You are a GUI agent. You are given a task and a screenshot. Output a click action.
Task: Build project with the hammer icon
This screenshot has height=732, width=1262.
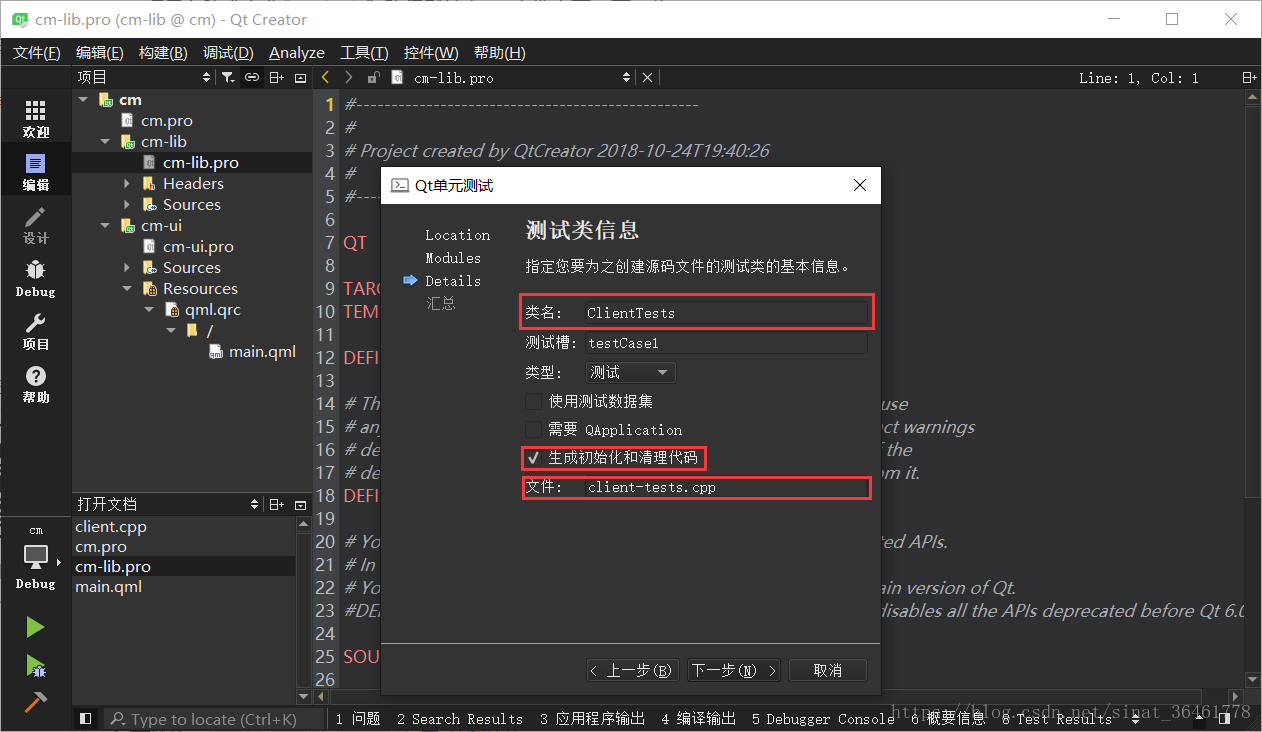(35, 702)
